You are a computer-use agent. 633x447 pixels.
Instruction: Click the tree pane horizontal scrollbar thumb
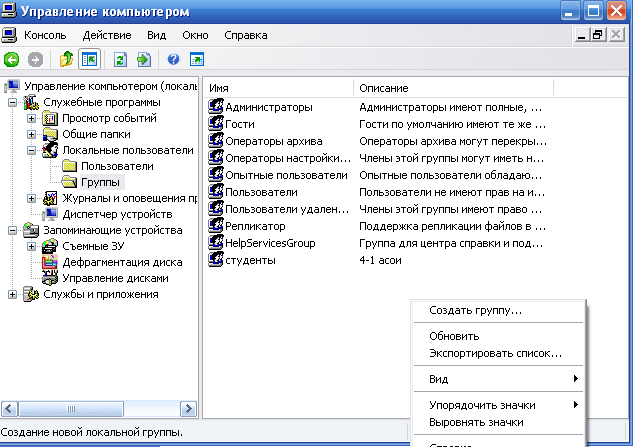tap(71, 409)
